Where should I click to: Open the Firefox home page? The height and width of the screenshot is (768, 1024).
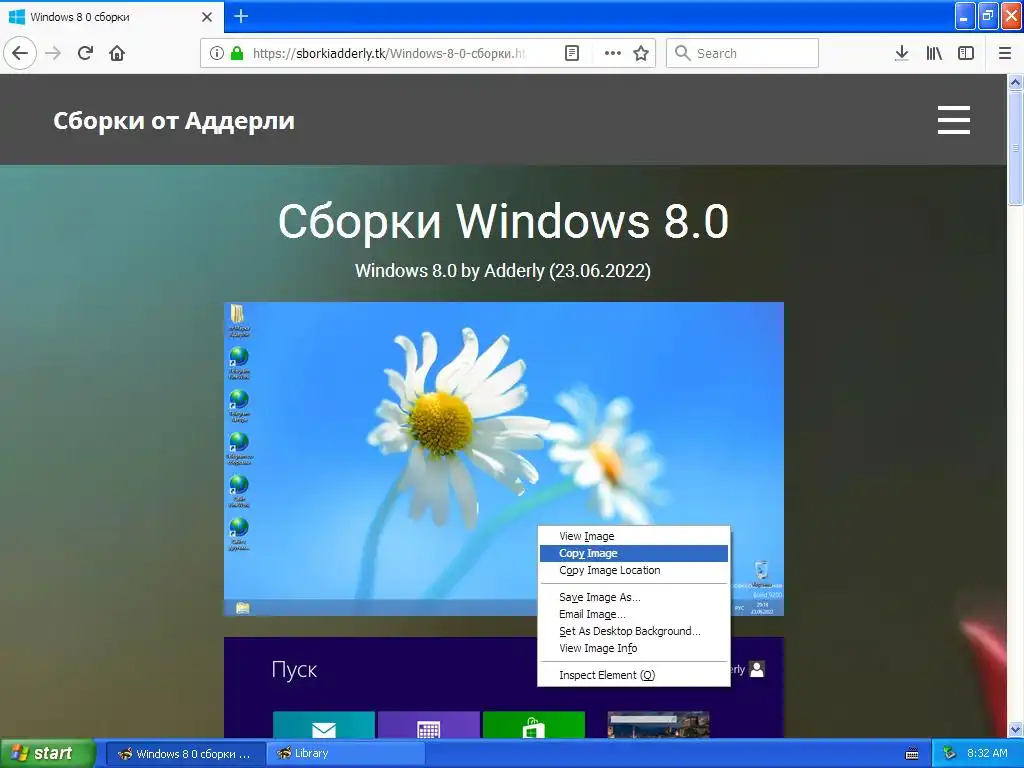coord(117,53)
